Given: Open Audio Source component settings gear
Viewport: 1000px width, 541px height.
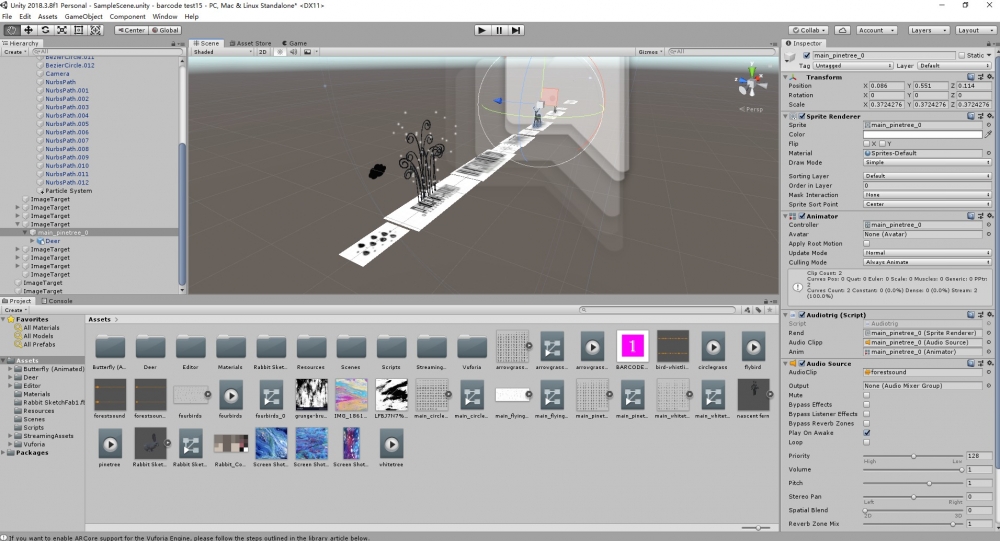Looking at the screenshot, I should 990,363.
